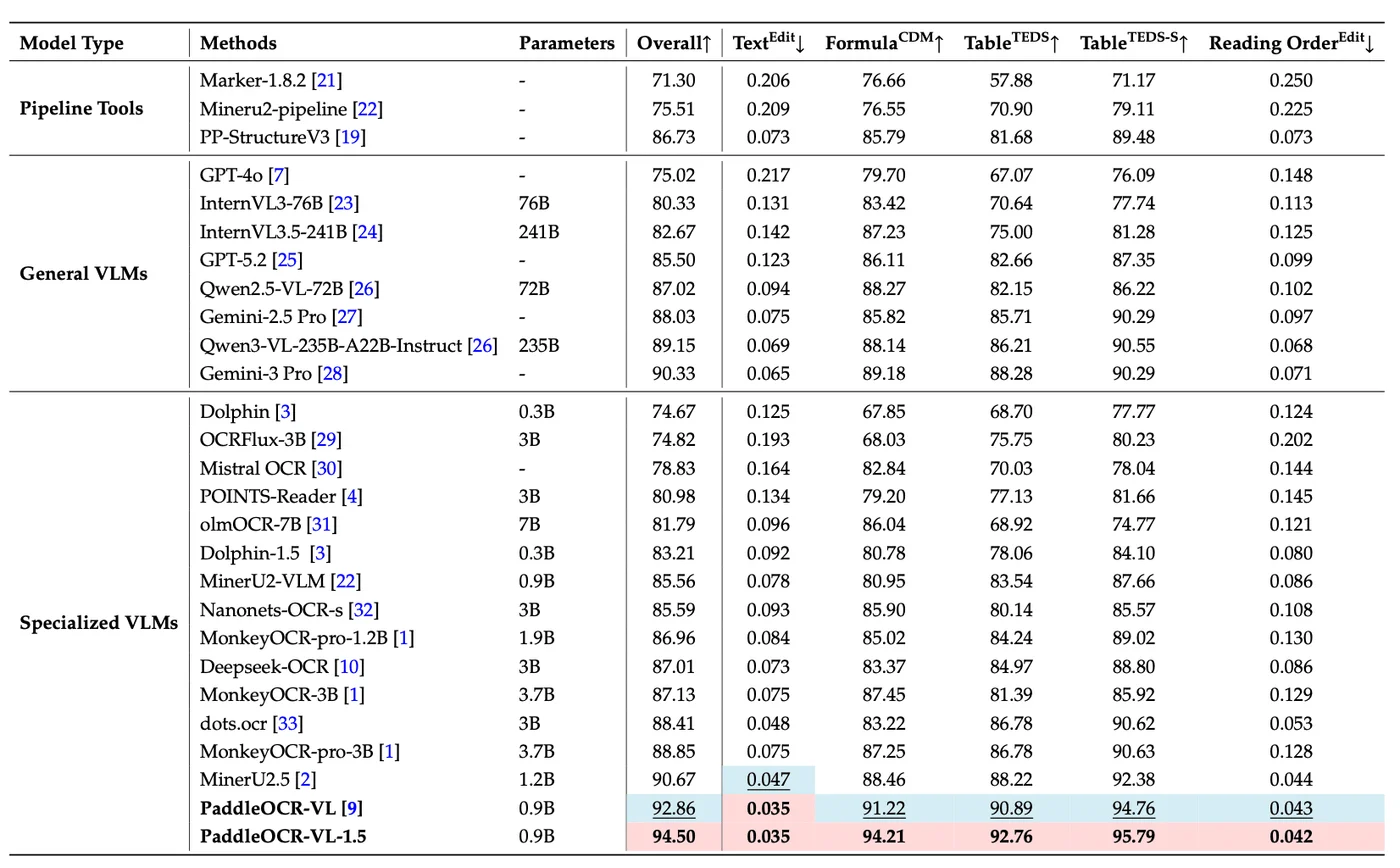The width and height of the screenshot is (1400, 868).
Task: Click the 'Specialized VLMs' group label
Action: click(x=99, y=623)
